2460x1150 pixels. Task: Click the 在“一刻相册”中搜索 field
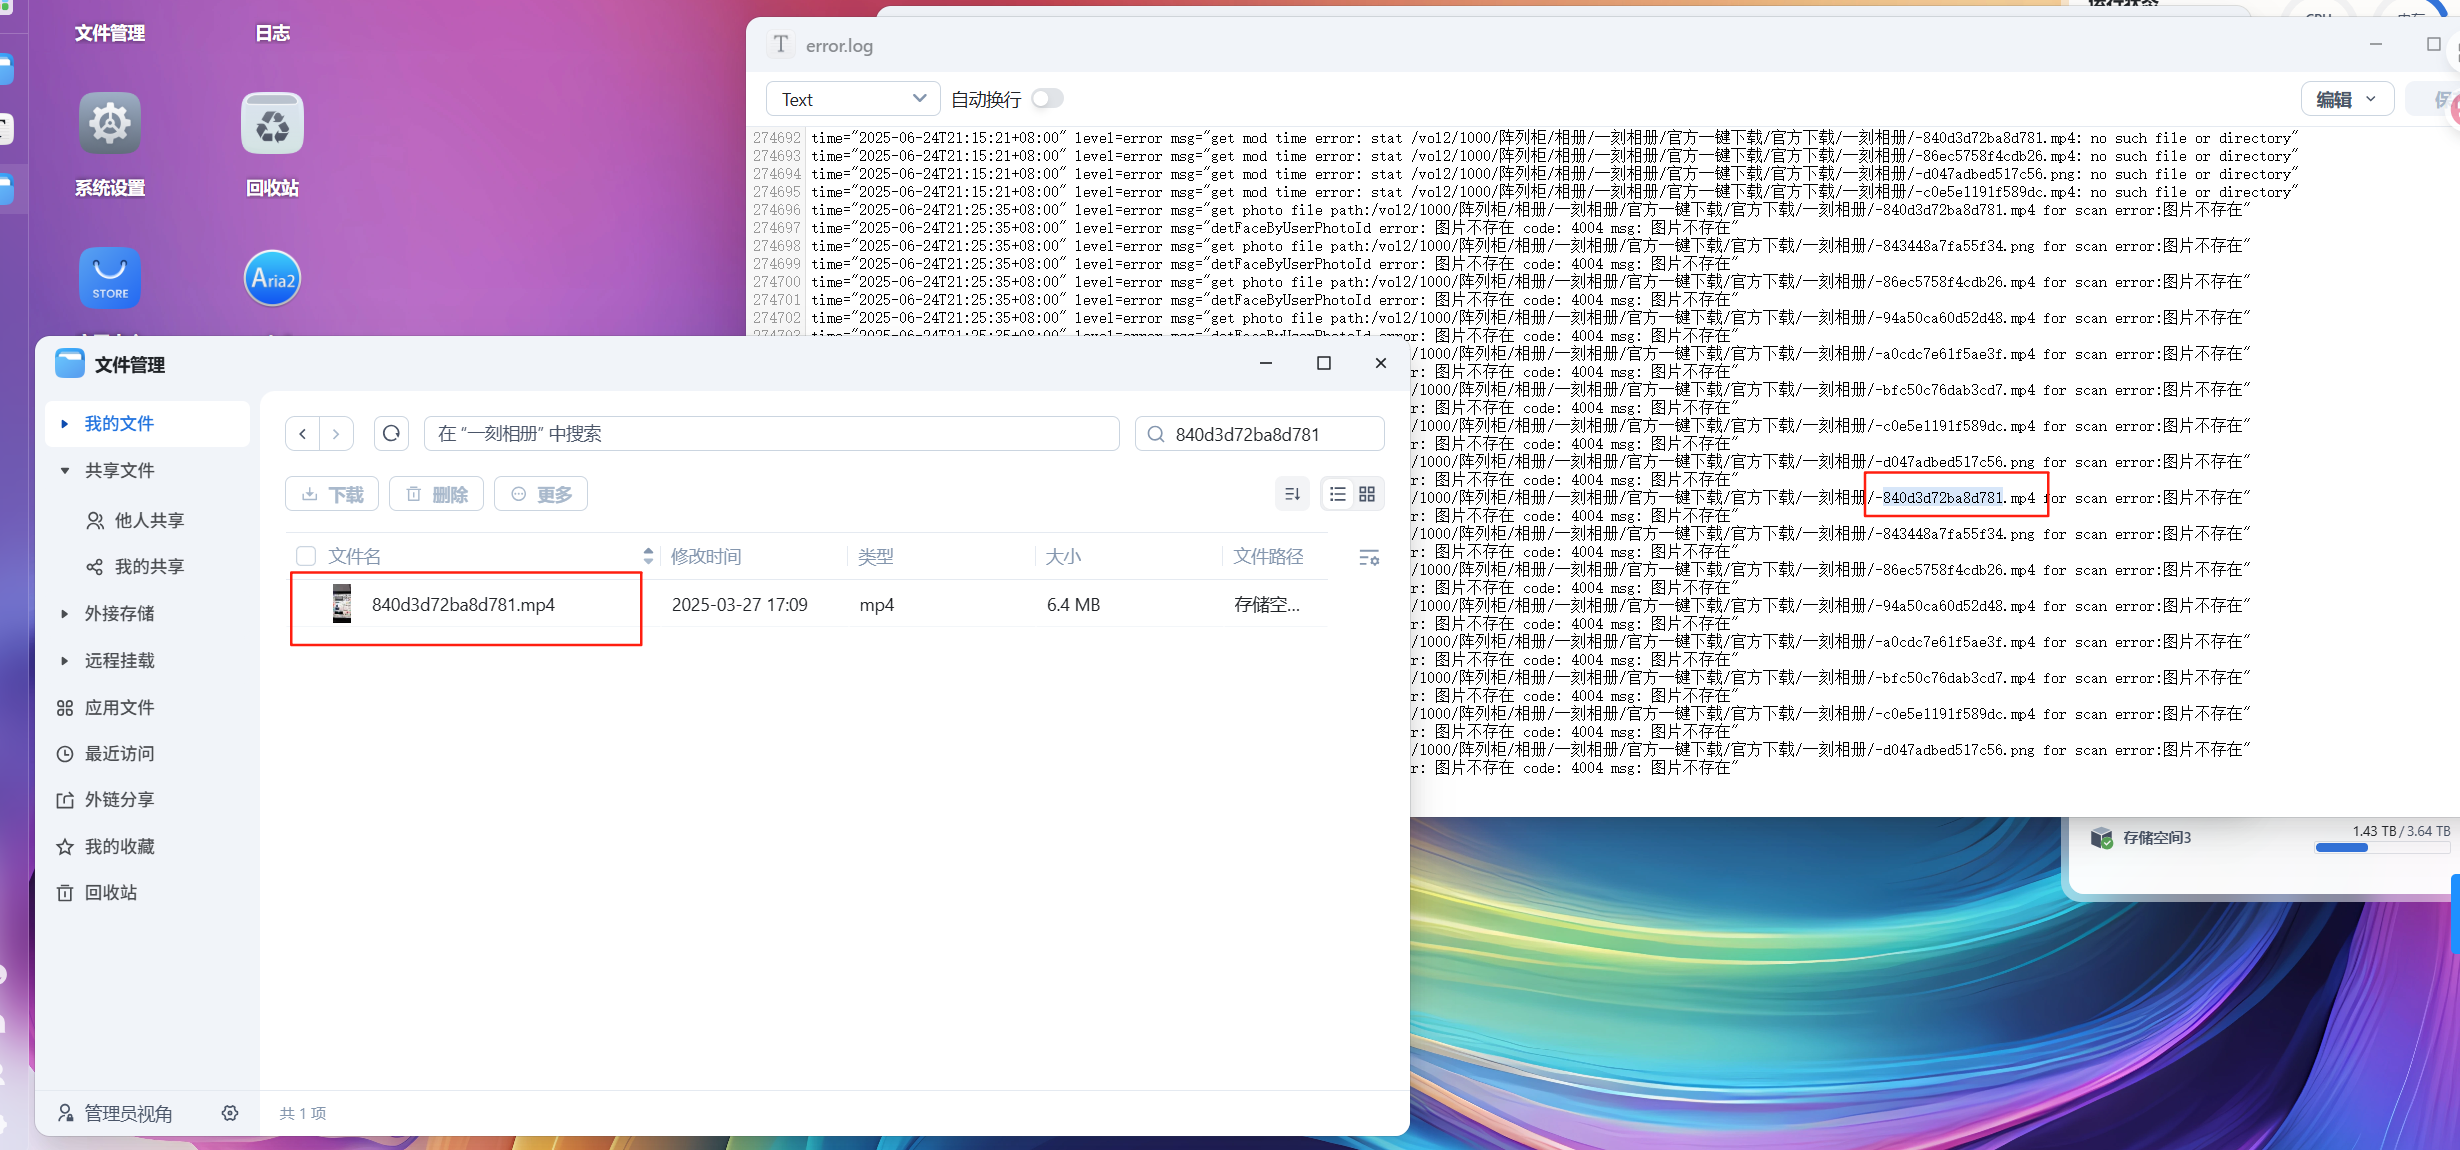[771, 434]
